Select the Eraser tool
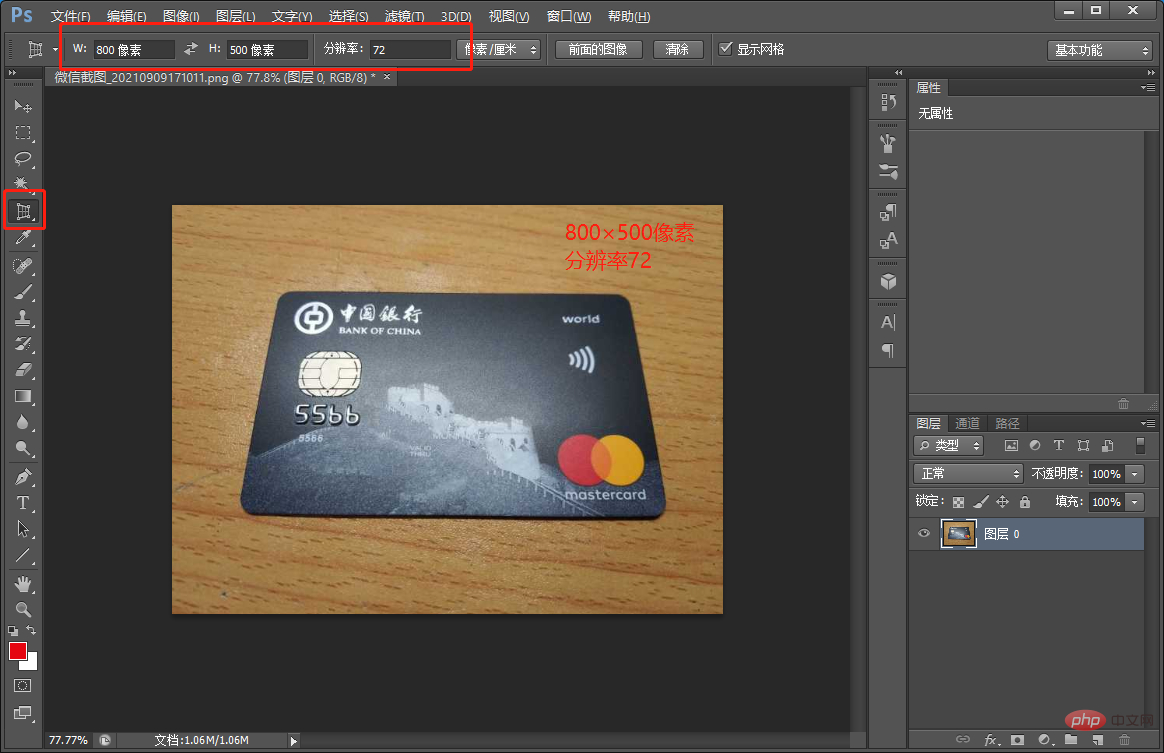 click(x=23, y=370)
